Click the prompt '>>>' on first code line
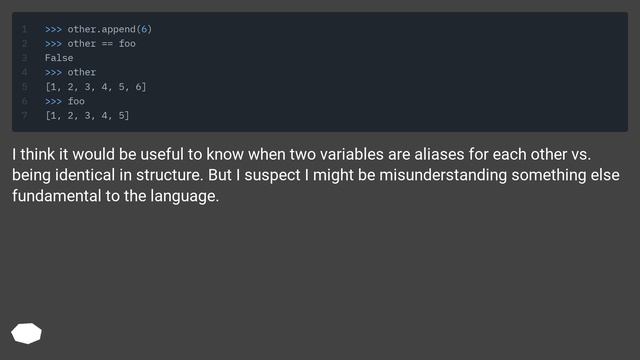This screenshot has width=640, height=360. click(53, 29)
